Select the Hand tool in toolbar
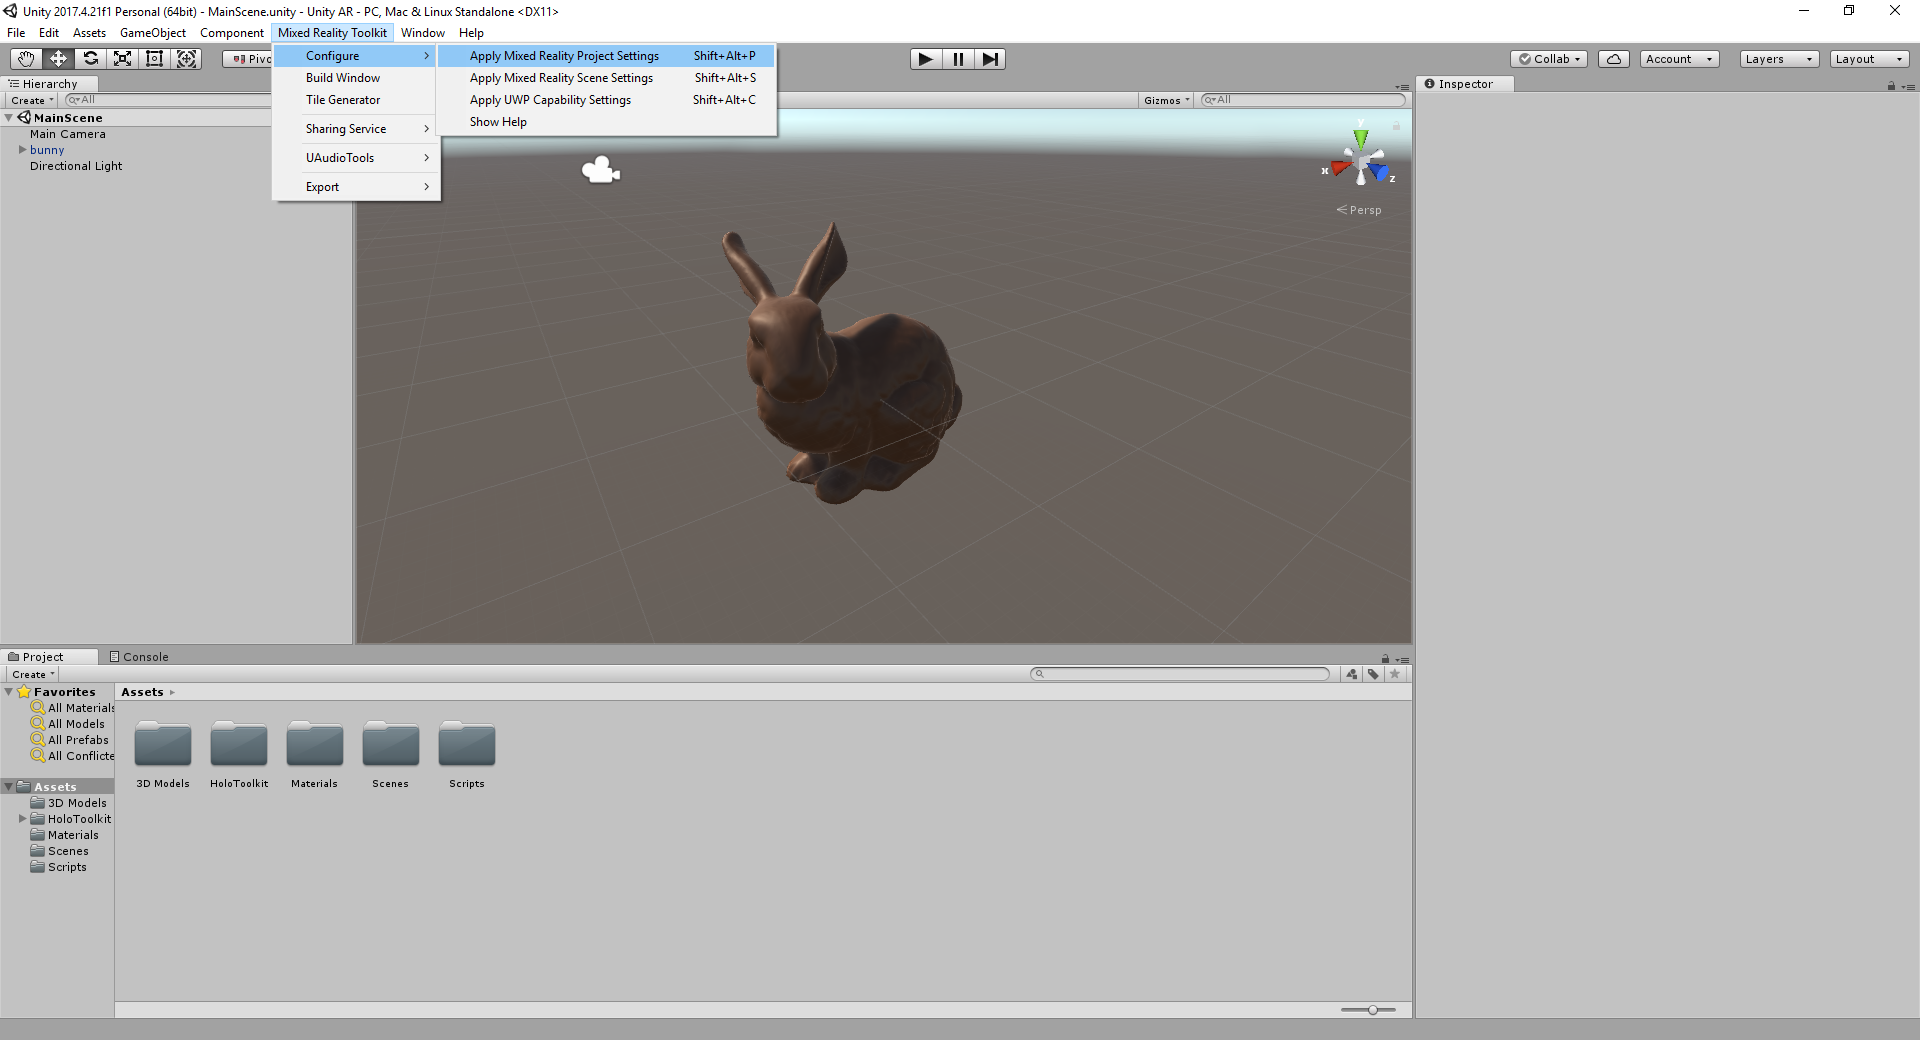The width and height of the screenshot is (1920, 1040). click(x=26, y=59)
